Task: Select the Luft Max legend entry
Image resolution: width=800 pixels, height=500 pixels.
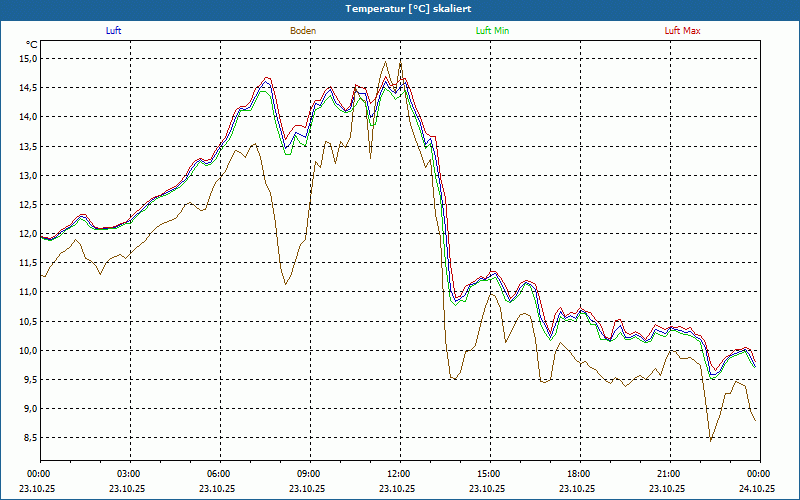Action: (x=682, y=31)
